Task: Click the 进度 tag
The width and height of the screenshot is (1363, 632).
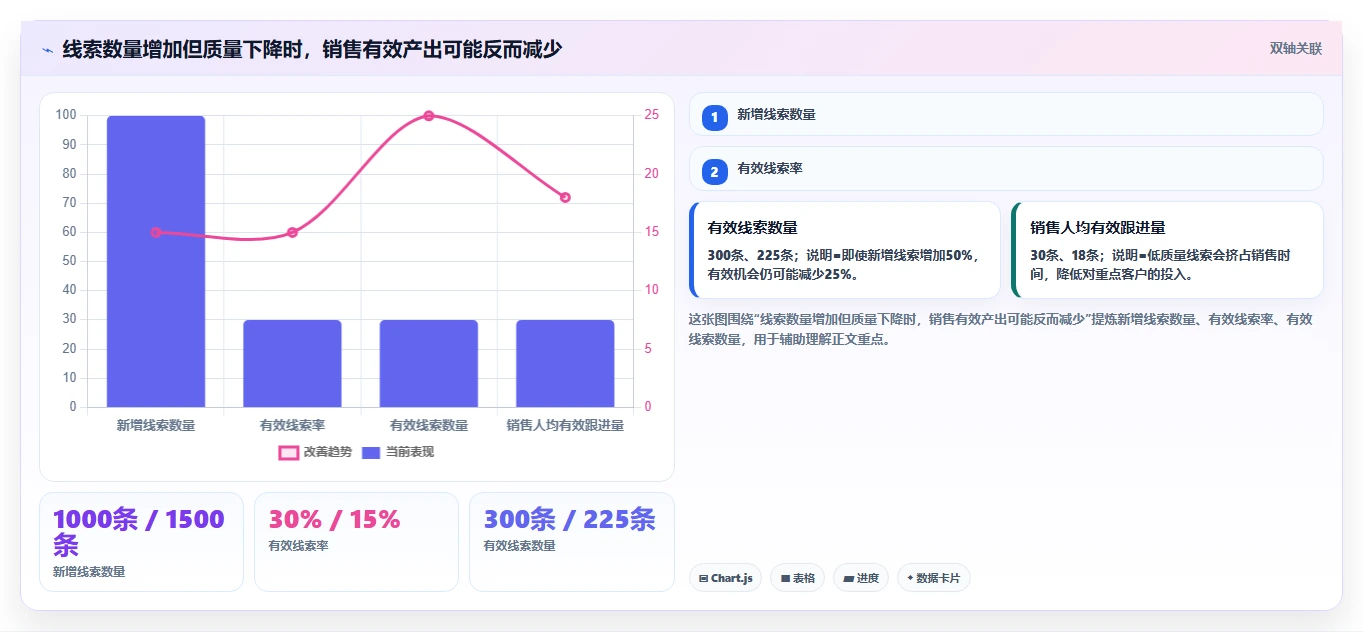Action: pyautogui.click(x=860, y=578)
